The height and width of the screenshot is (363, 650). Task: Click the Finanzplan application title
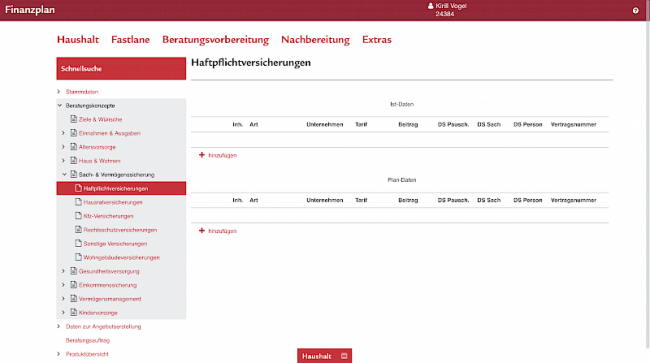pyautogui.click(x=30, y=10)
